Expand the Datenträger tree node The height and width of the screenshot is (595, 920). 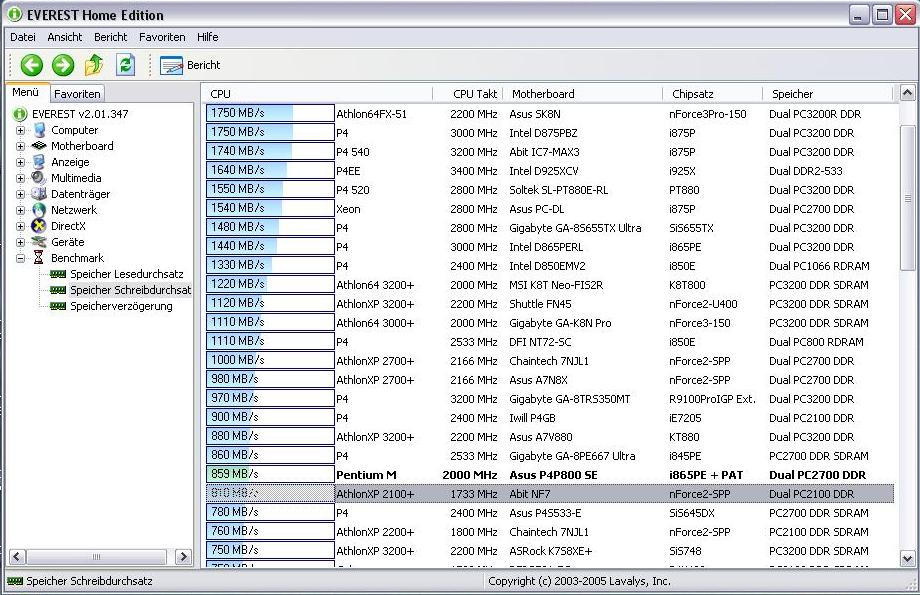(x=21, y=194)
